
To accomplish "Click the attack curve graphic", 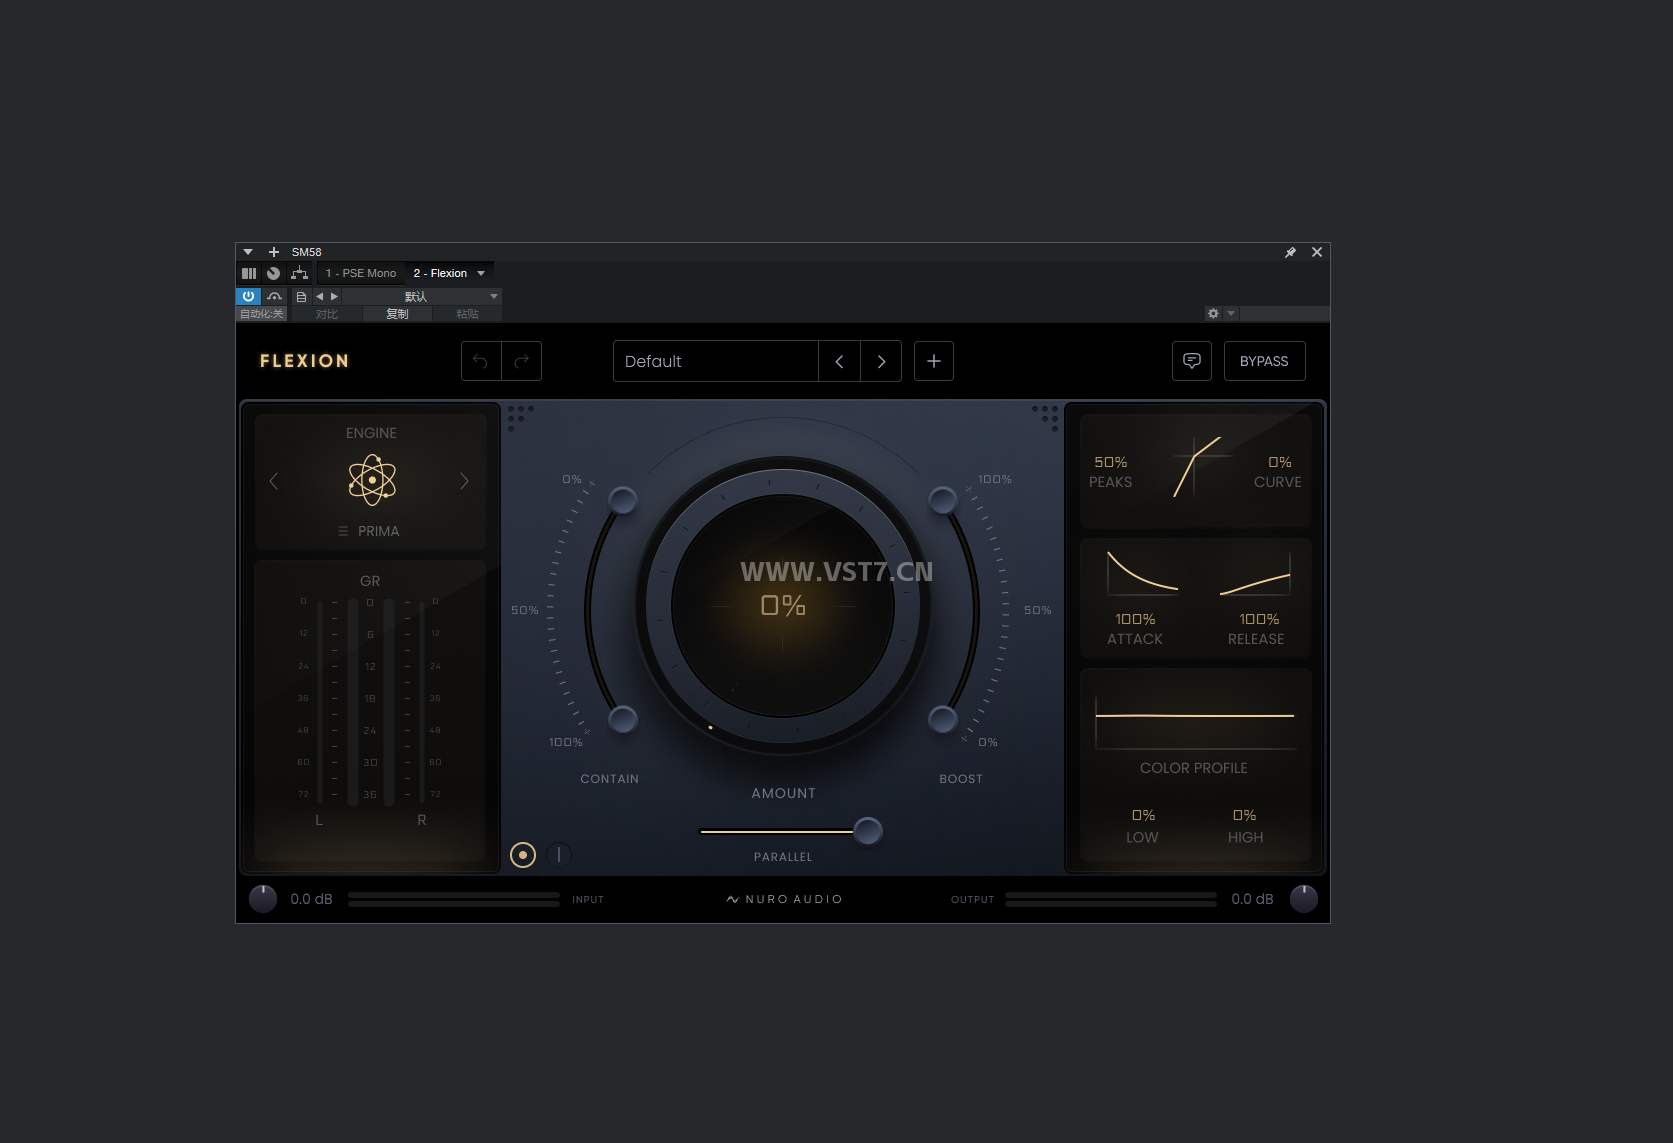I will pos(1142,572).
